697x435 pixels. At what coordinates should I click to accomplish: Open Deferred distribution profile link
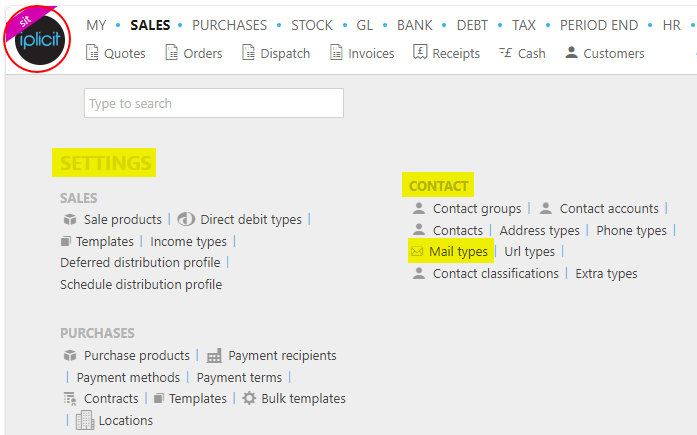(140, 263)
